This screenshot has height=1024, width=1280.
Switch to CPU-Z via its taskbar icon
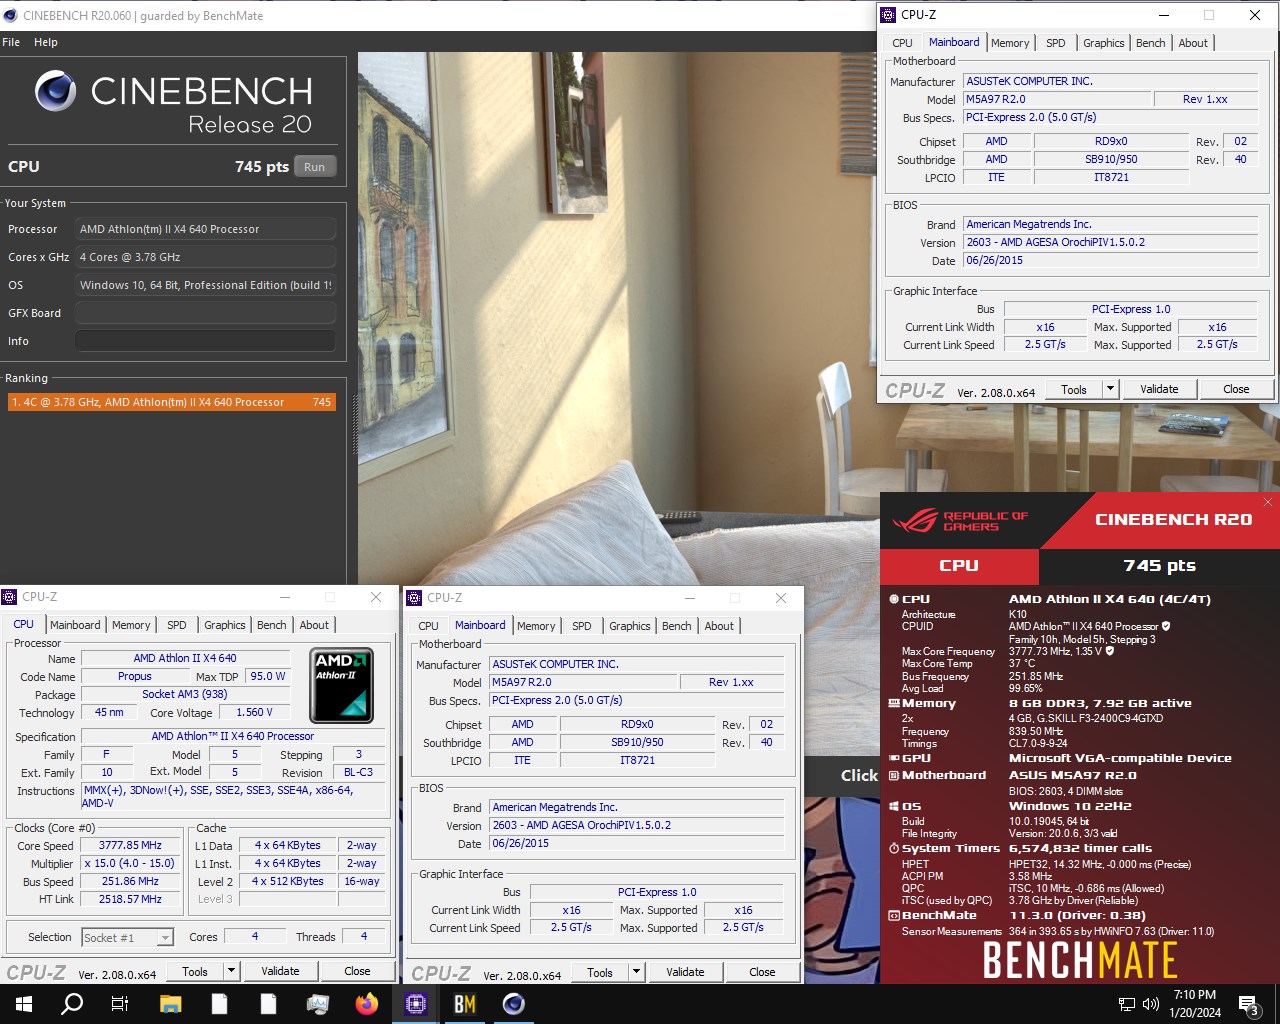pos(416,1003)
